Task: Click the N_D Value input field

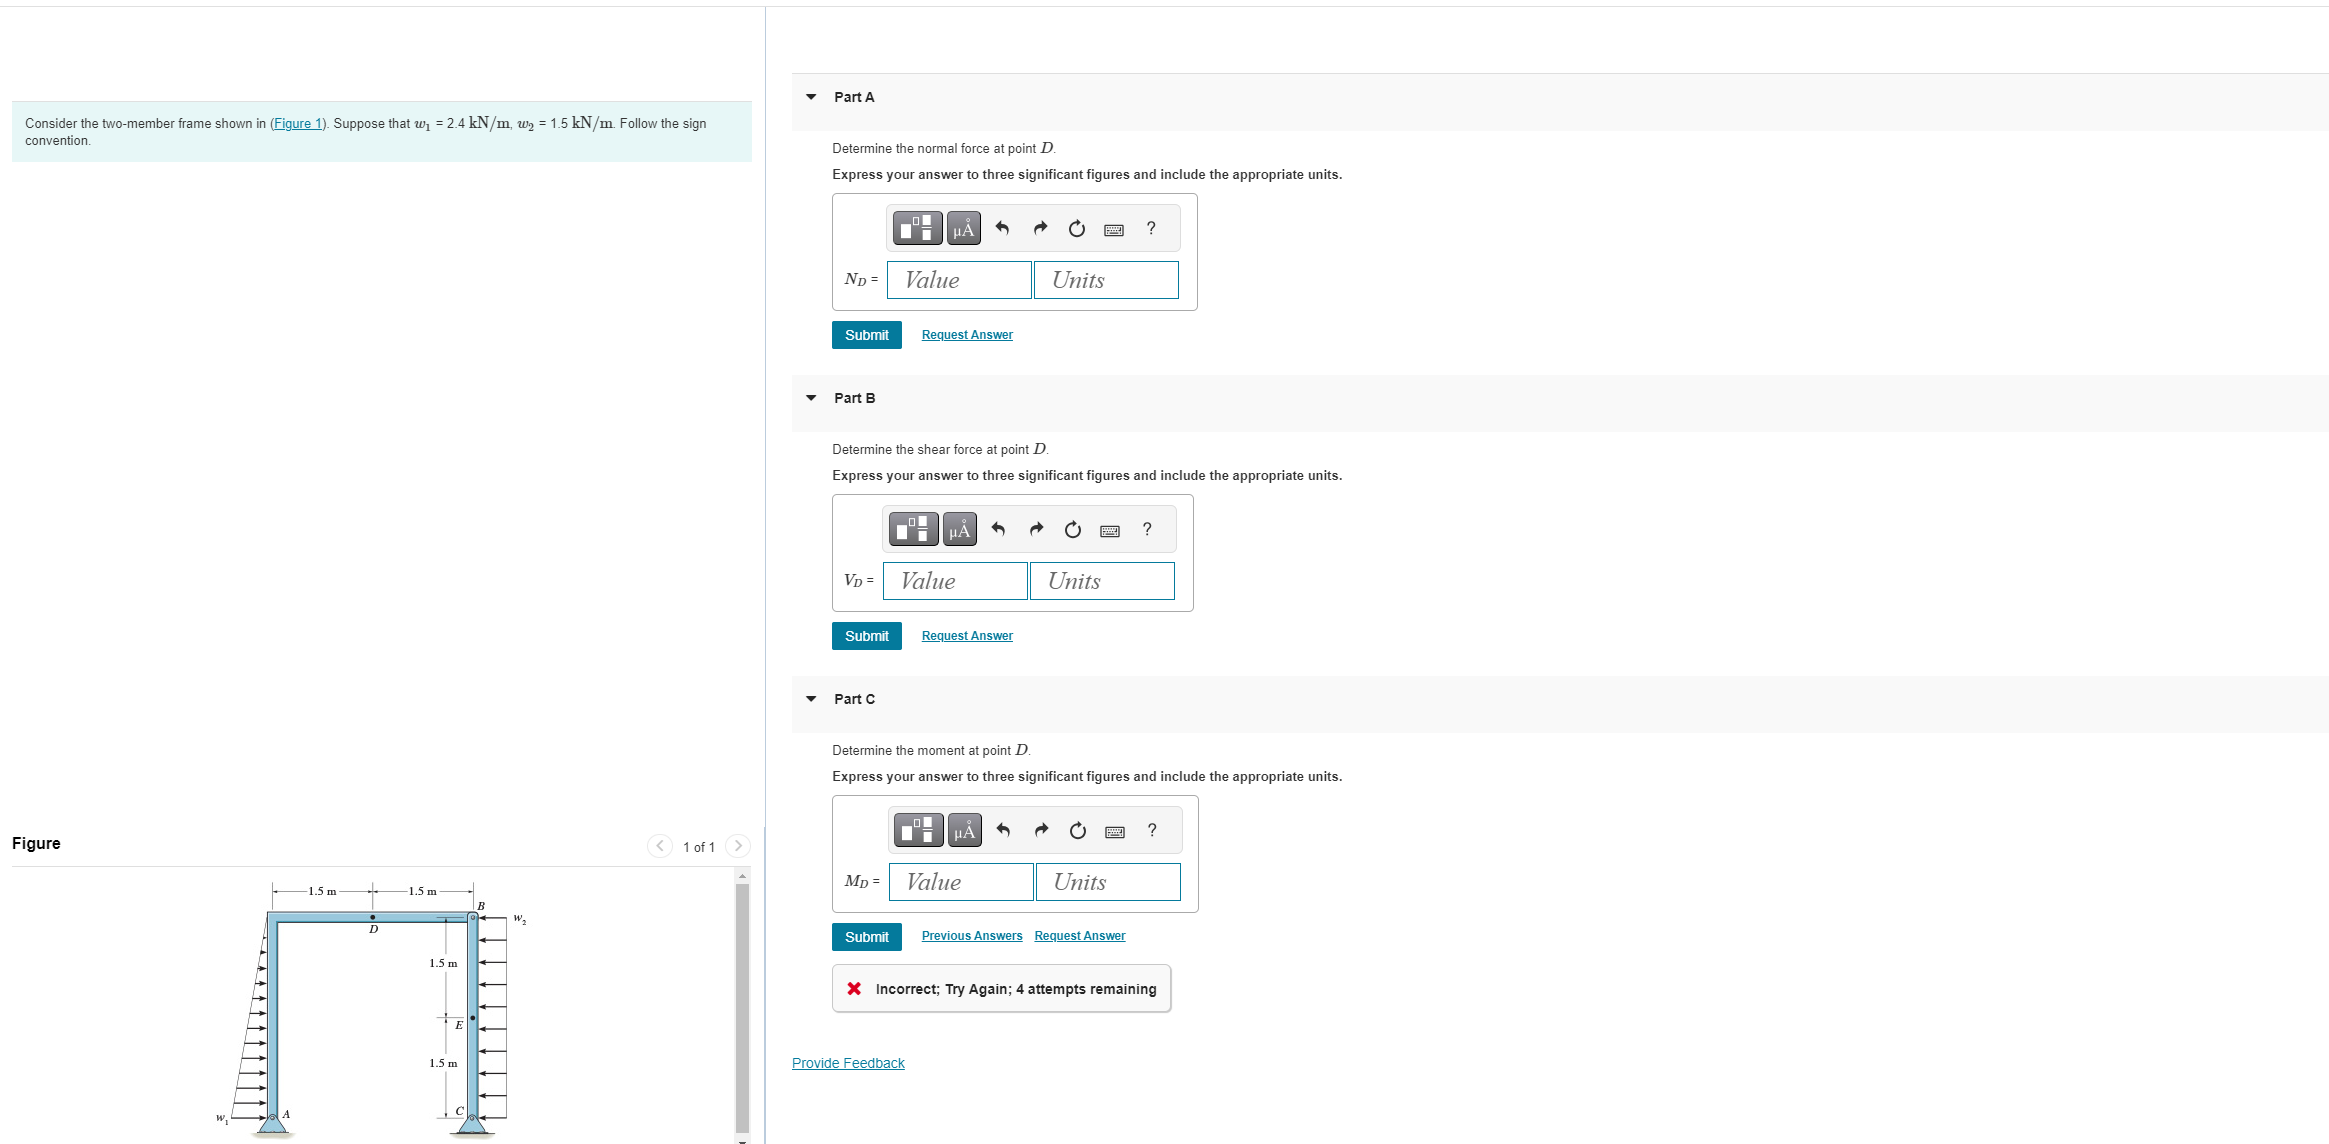Action: coord(958,280)
